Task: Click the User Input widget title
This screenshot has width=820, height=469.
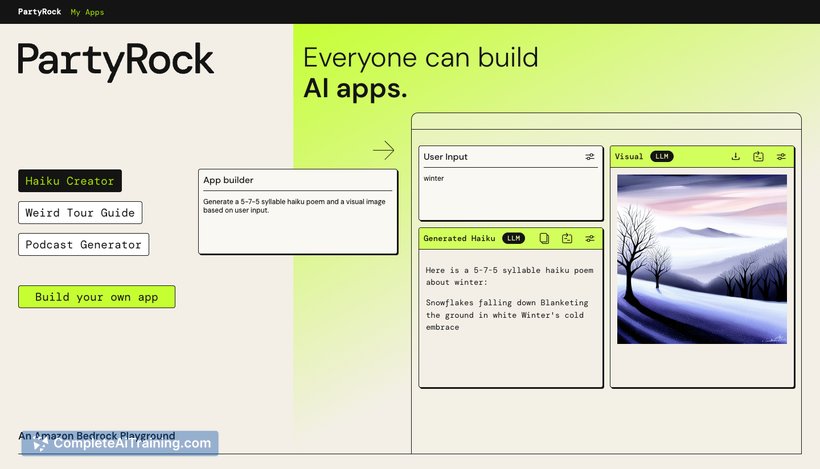Action: coord(446,157)
